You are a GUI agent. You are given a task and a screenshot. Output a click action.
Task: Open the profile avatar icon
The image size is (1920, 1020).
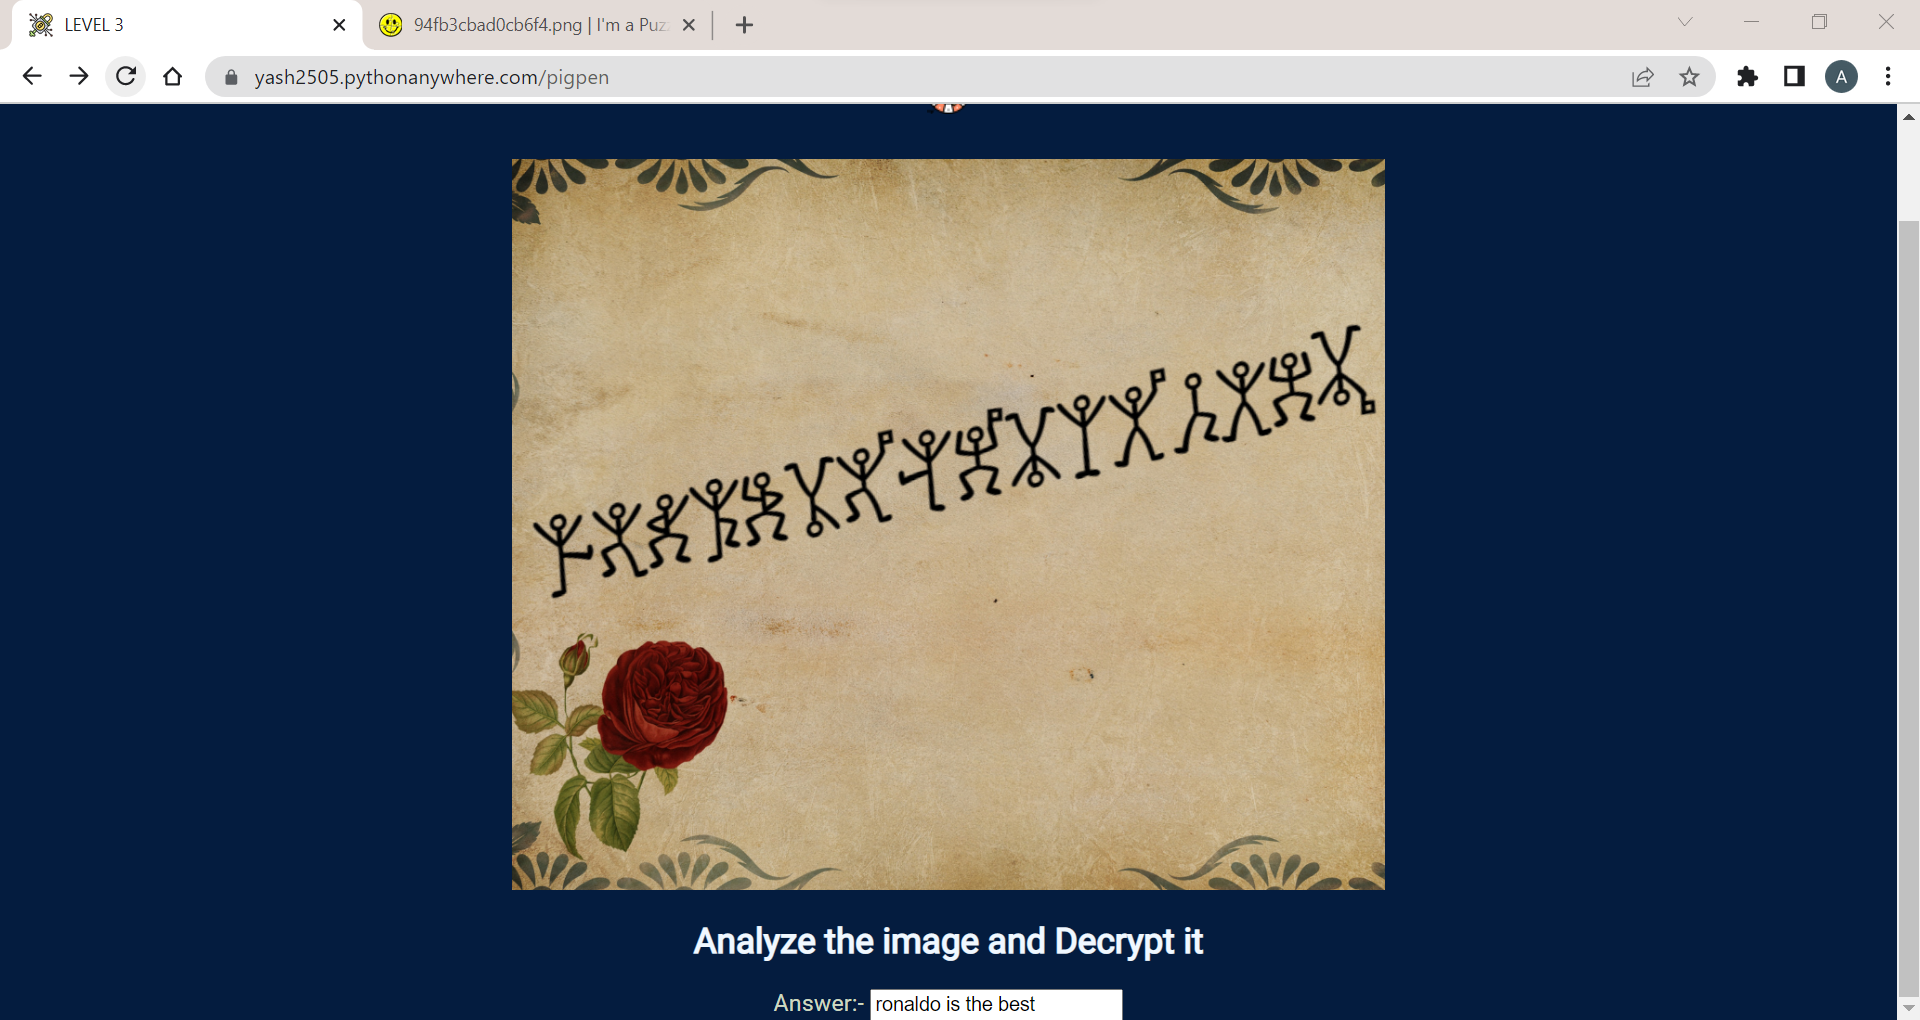click(x=1842, y=76)
